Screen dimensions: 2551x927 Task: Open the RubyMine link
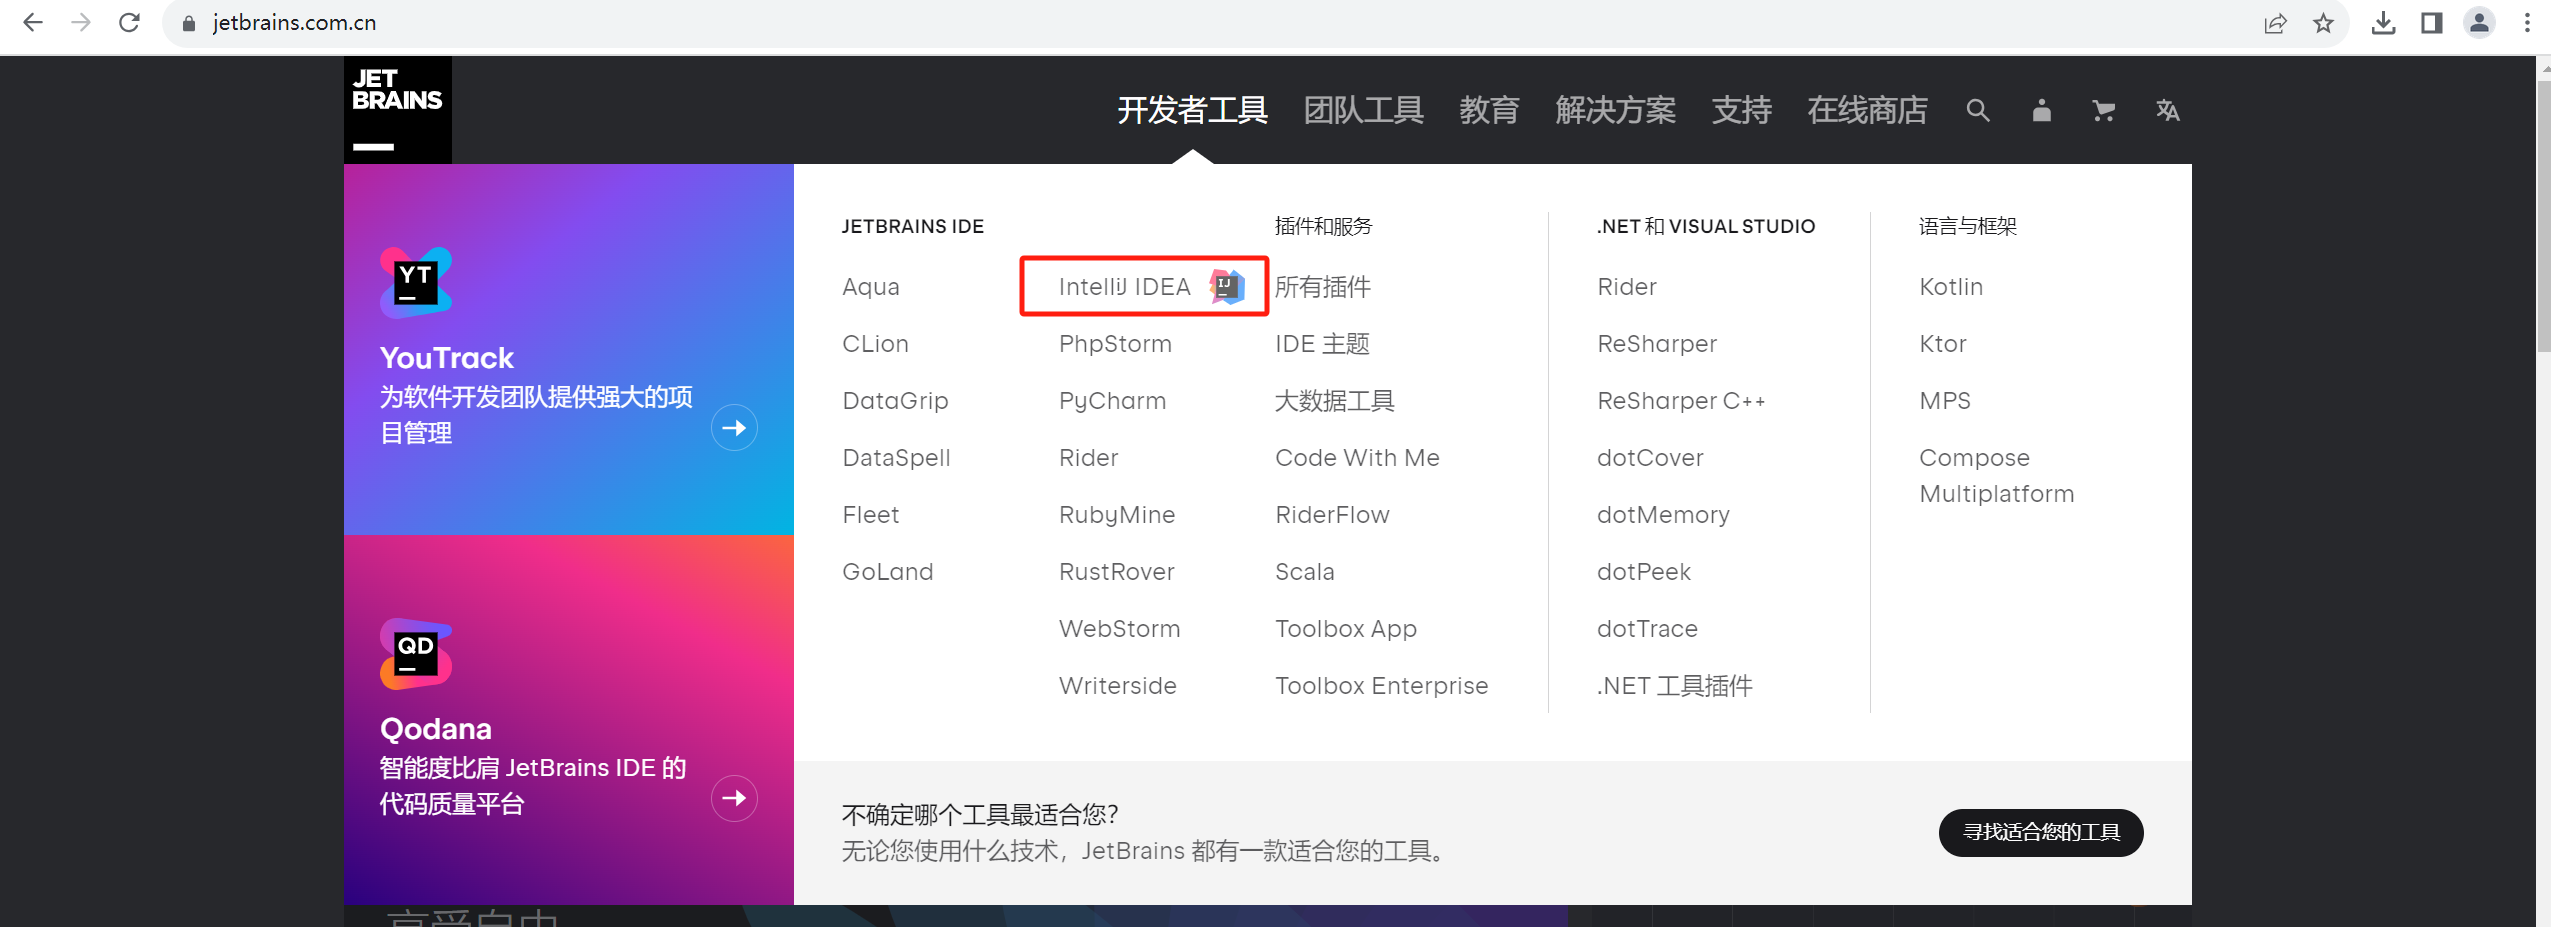coord(1117,515)
